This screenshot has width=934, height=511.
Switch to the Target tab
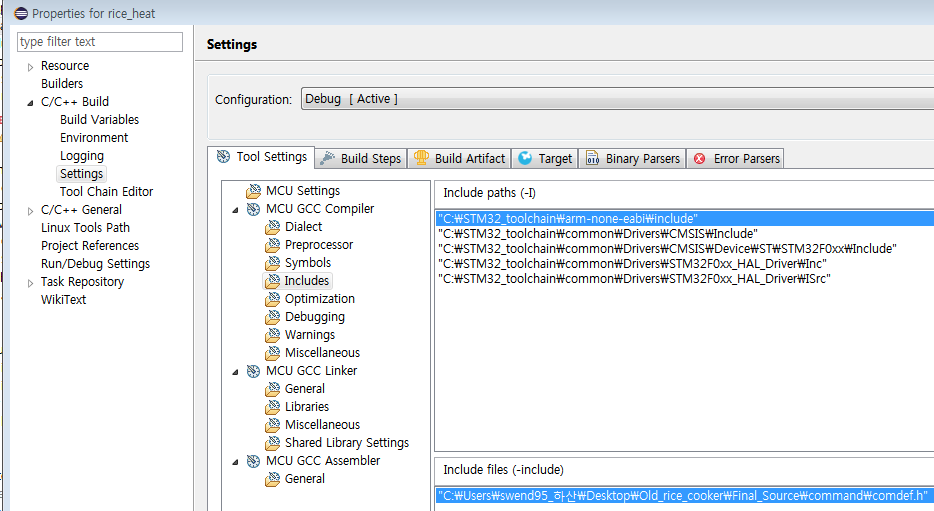coord(554,158)
